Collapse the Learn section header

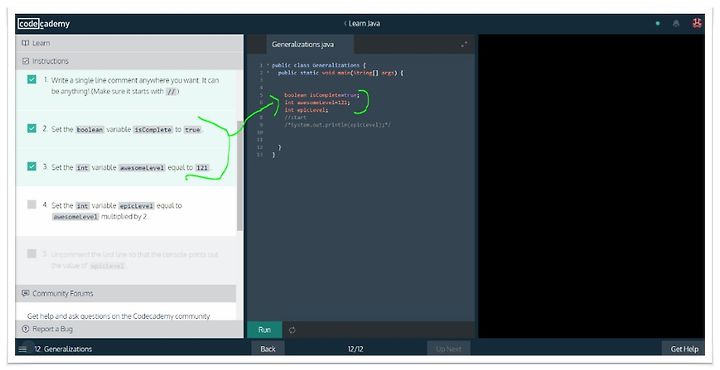(x=129, y=43)
